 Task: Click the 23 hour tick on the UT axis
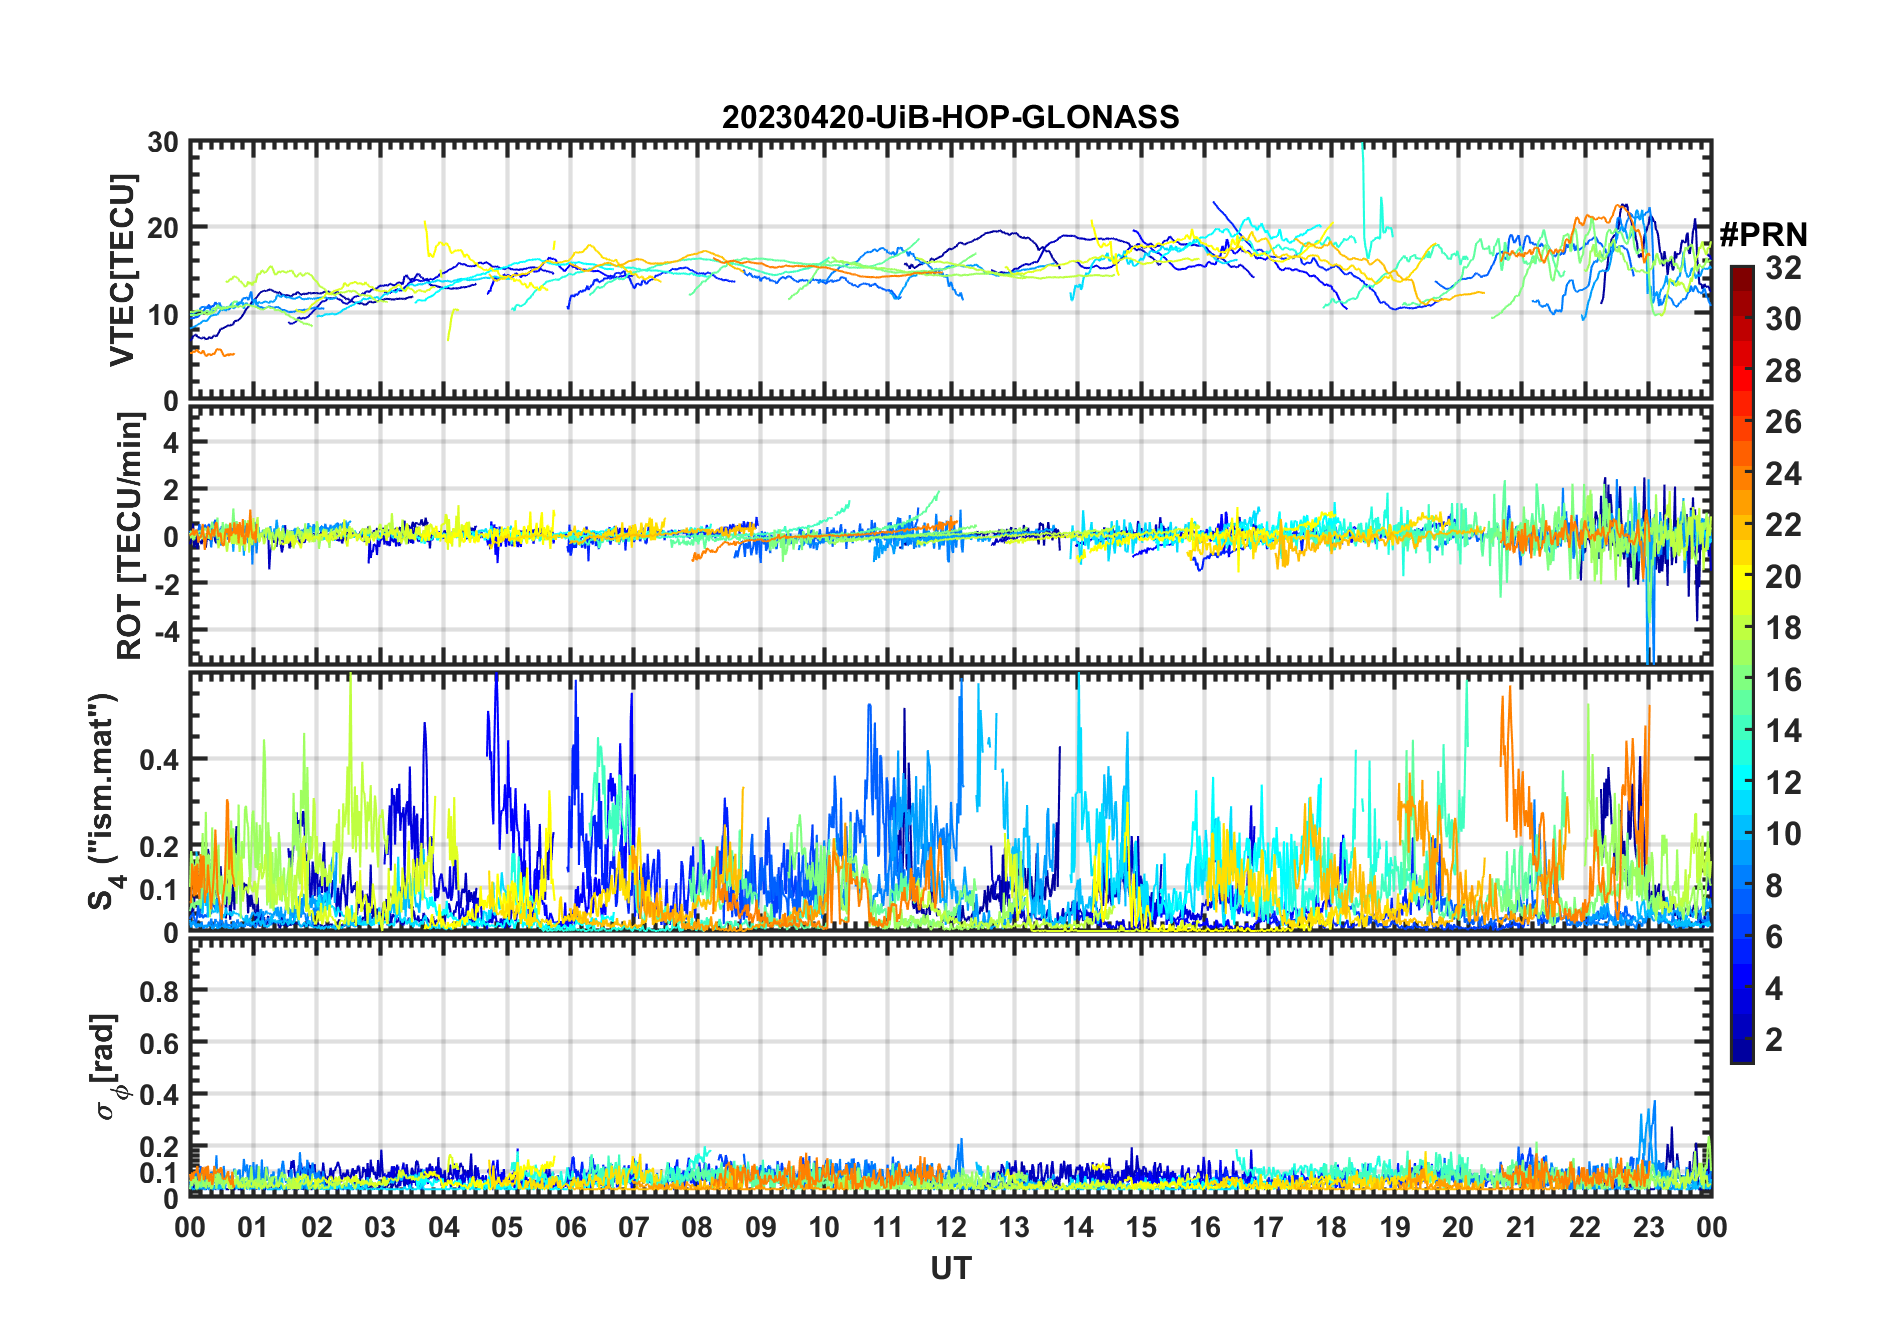tap(1648, 1227)
